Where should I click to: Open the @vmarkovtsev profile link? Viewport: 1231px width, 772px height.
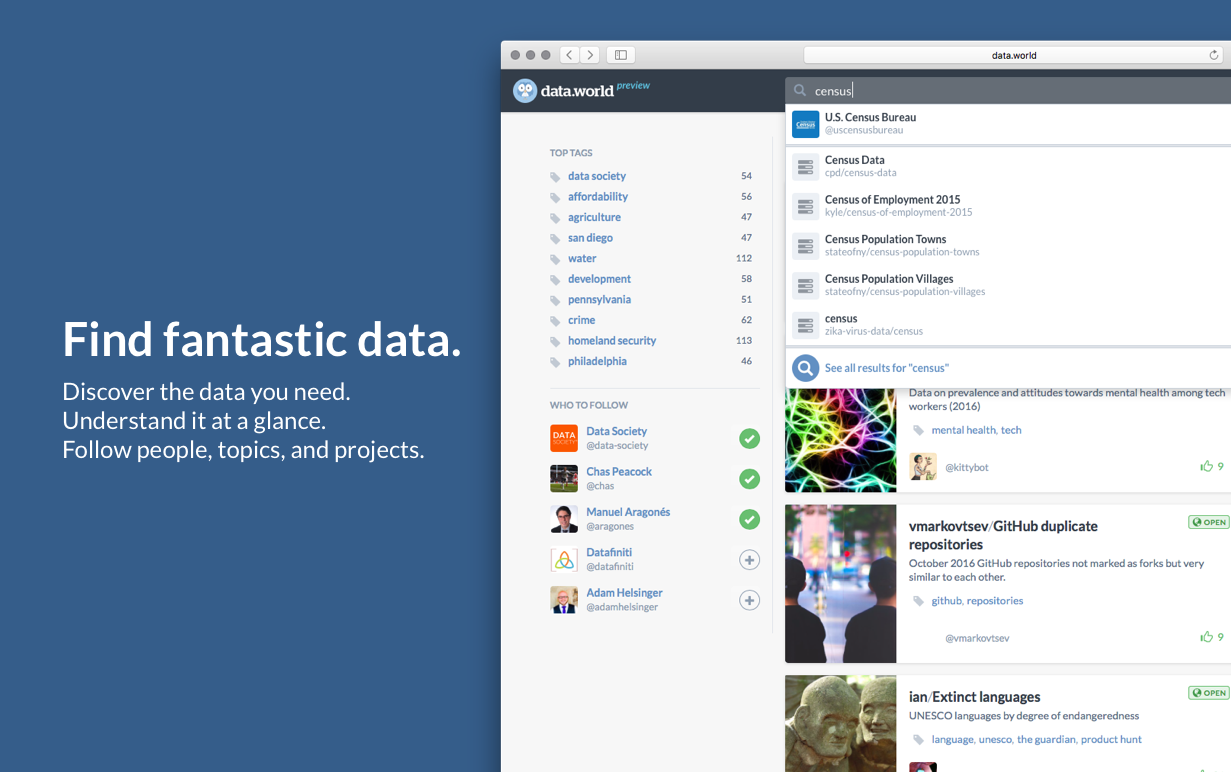(977, 638)
